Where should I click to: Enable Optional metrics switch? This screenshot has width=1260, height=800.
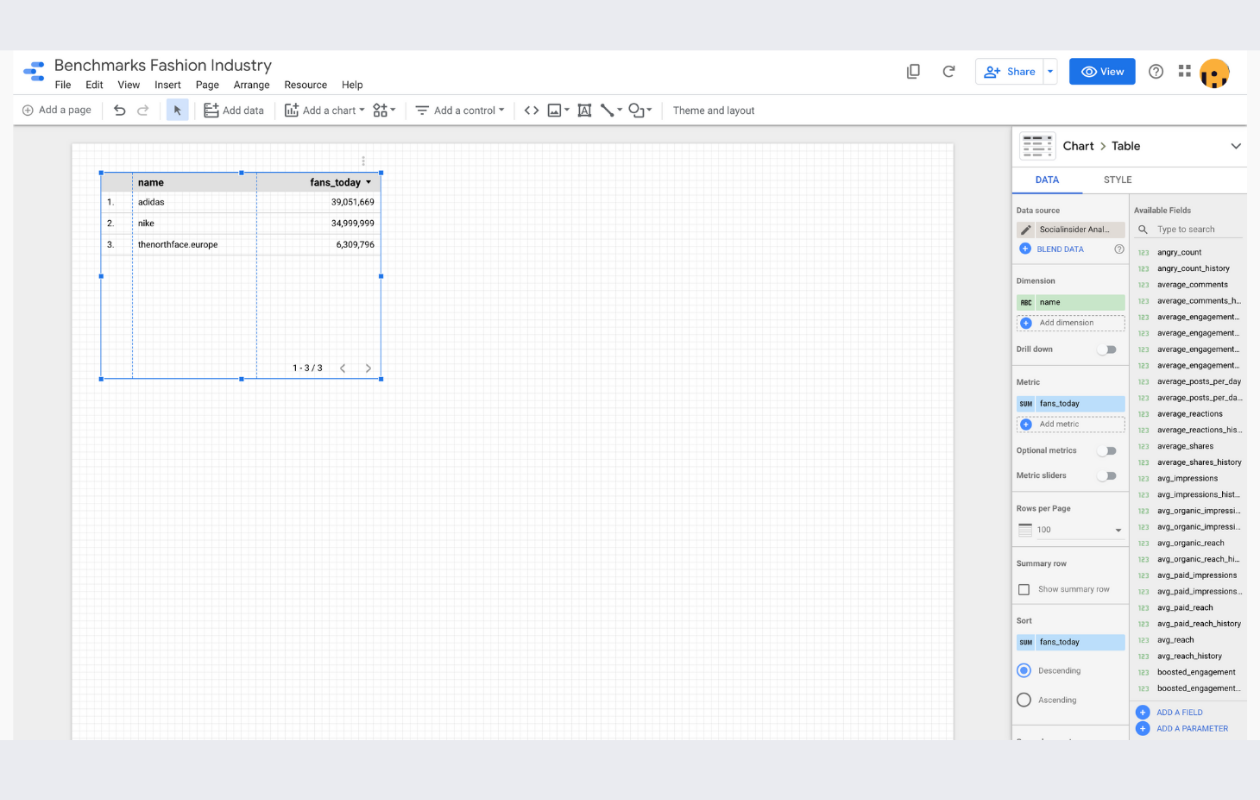tap(1107, 451)
